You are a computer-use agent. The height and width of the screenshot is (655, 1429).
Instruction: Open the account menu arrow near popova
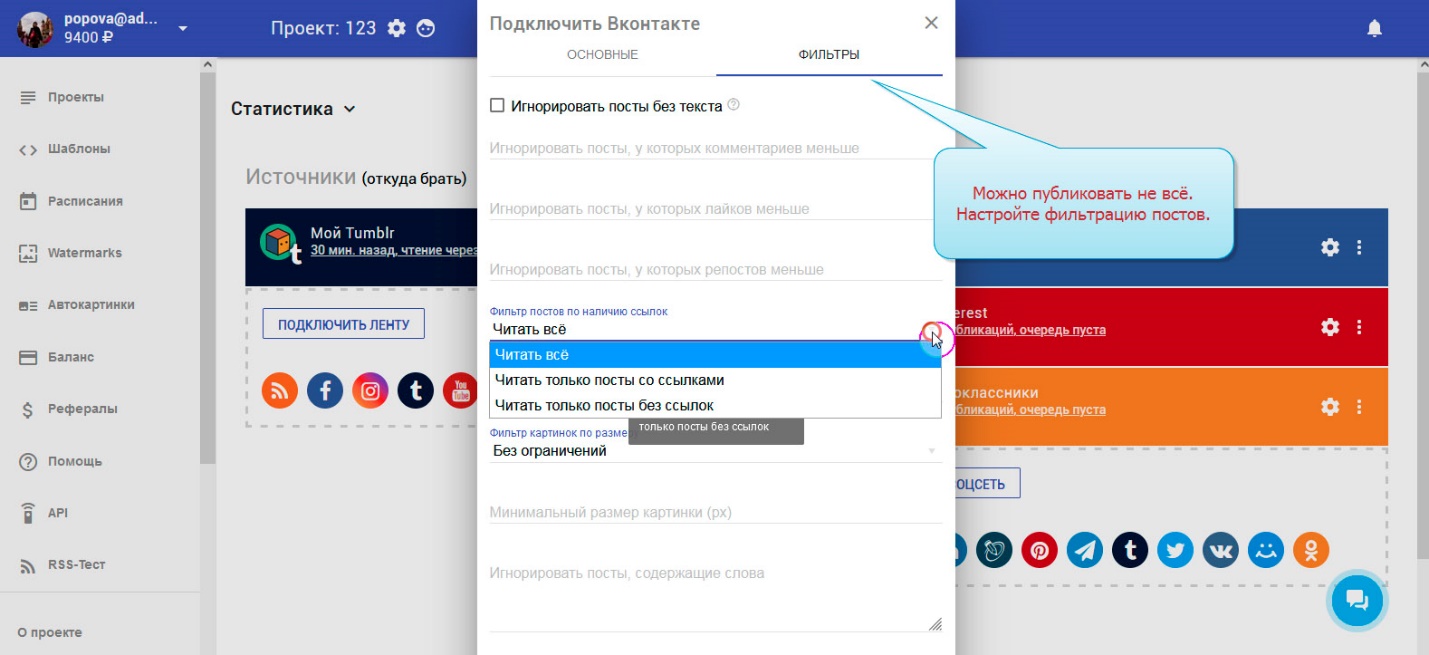coord(183,28)
